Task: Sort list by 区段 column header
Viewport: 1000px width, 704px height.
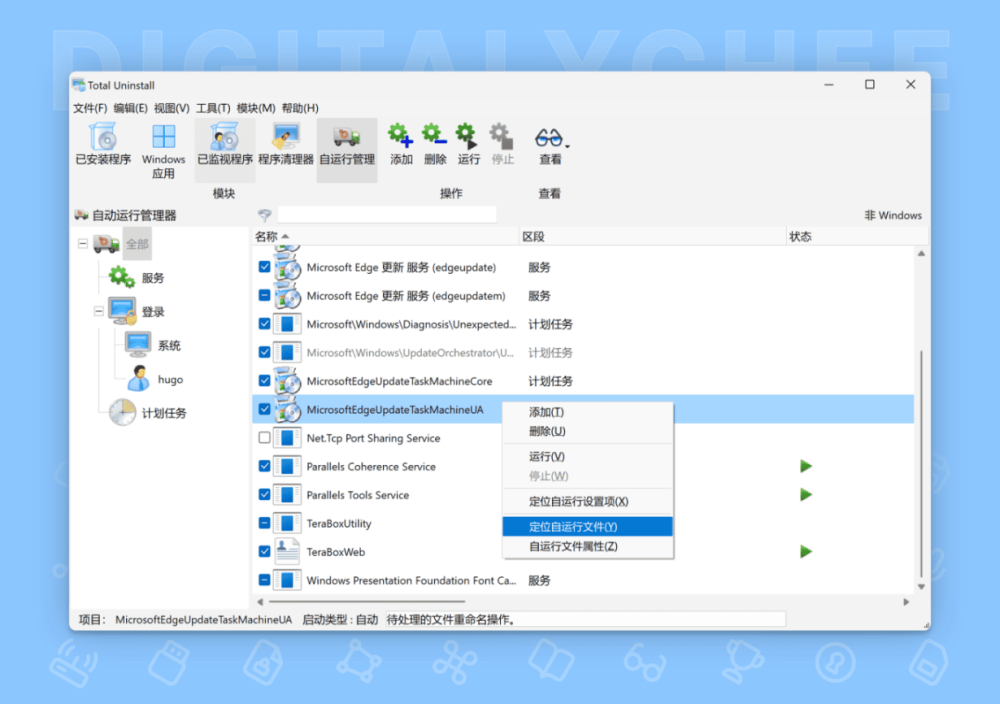Action: [x=652, y=237]
